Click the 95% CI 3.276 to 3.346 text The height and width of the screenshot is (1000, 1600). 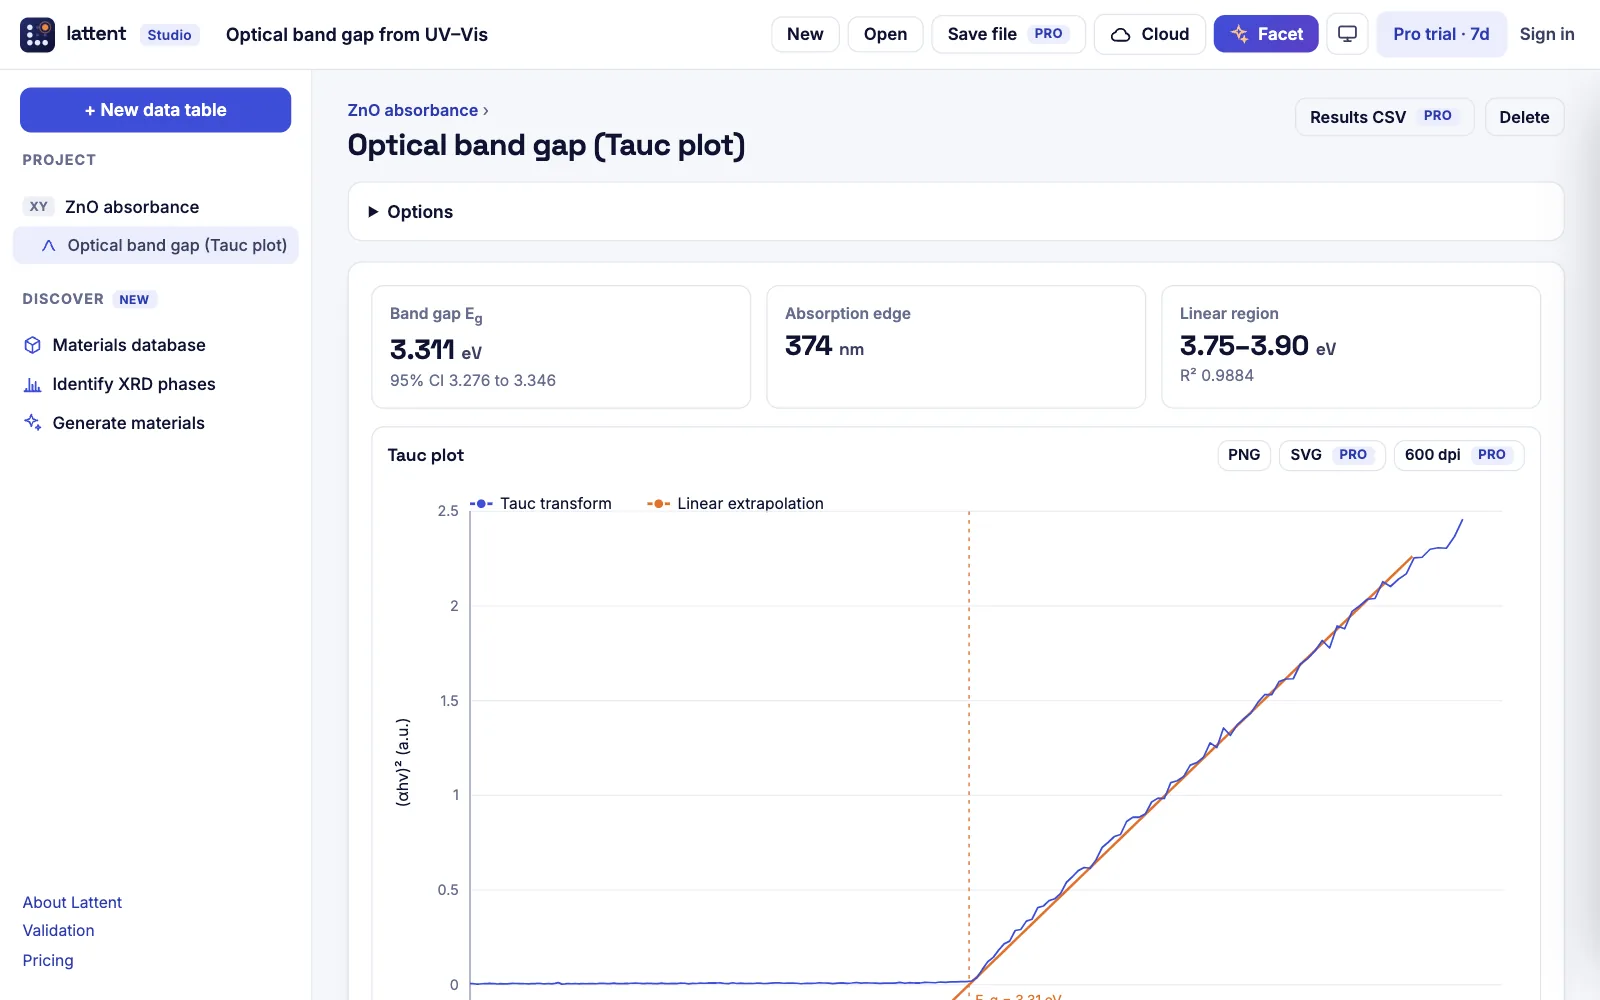point(473,381)
